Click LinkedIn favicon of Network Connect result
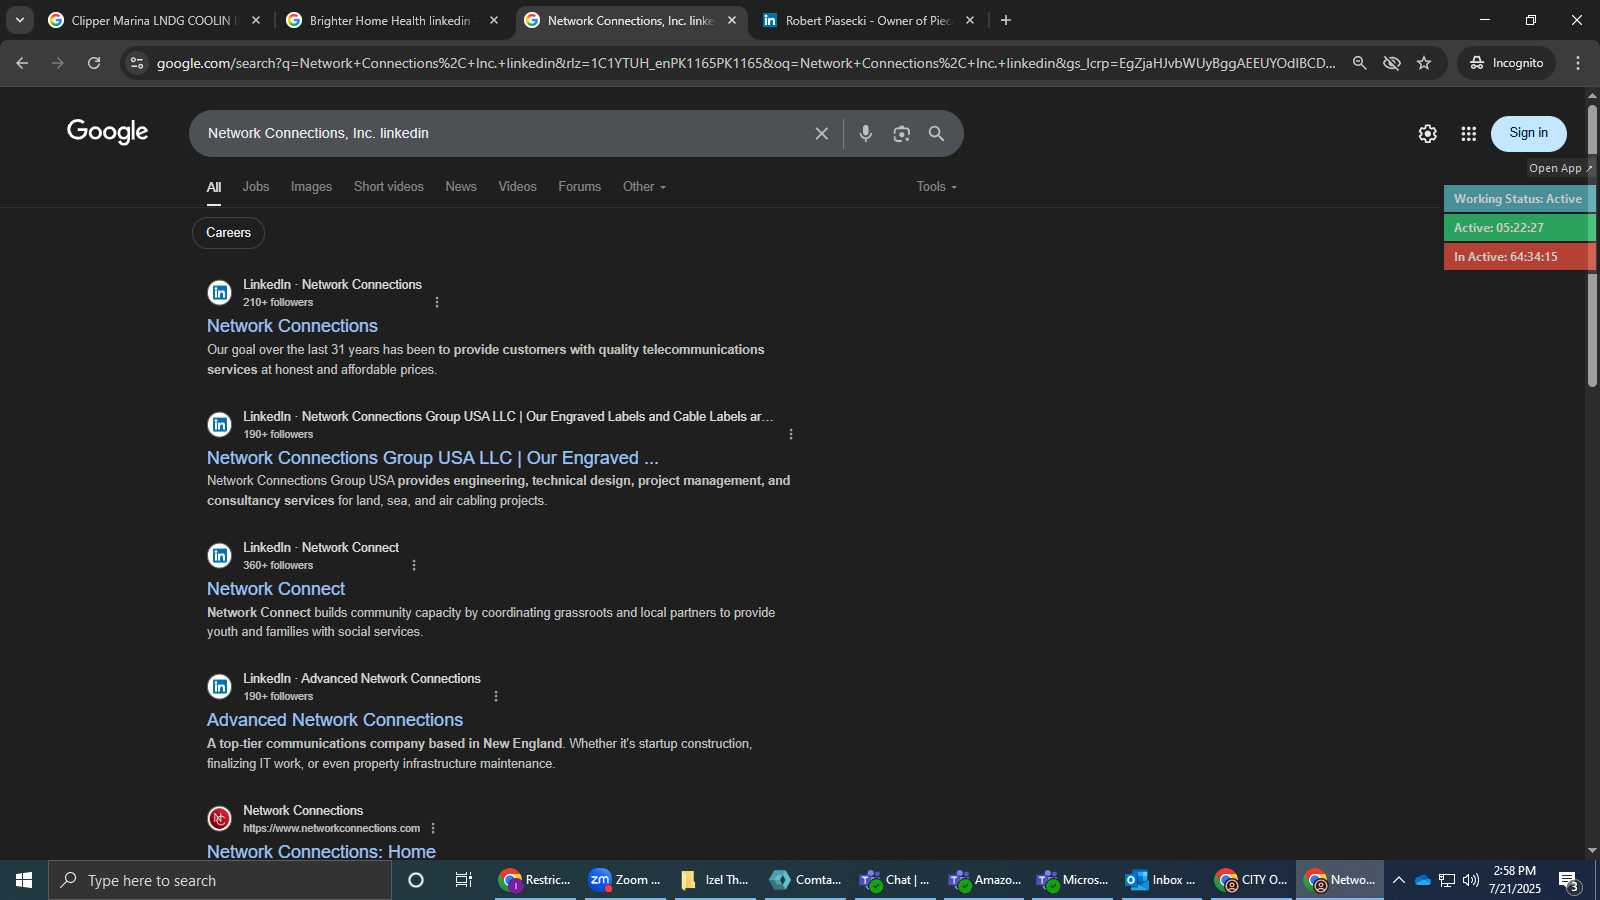Viewport: 1600px width, 900px height. pyautogui.click(x=219, y=556)
